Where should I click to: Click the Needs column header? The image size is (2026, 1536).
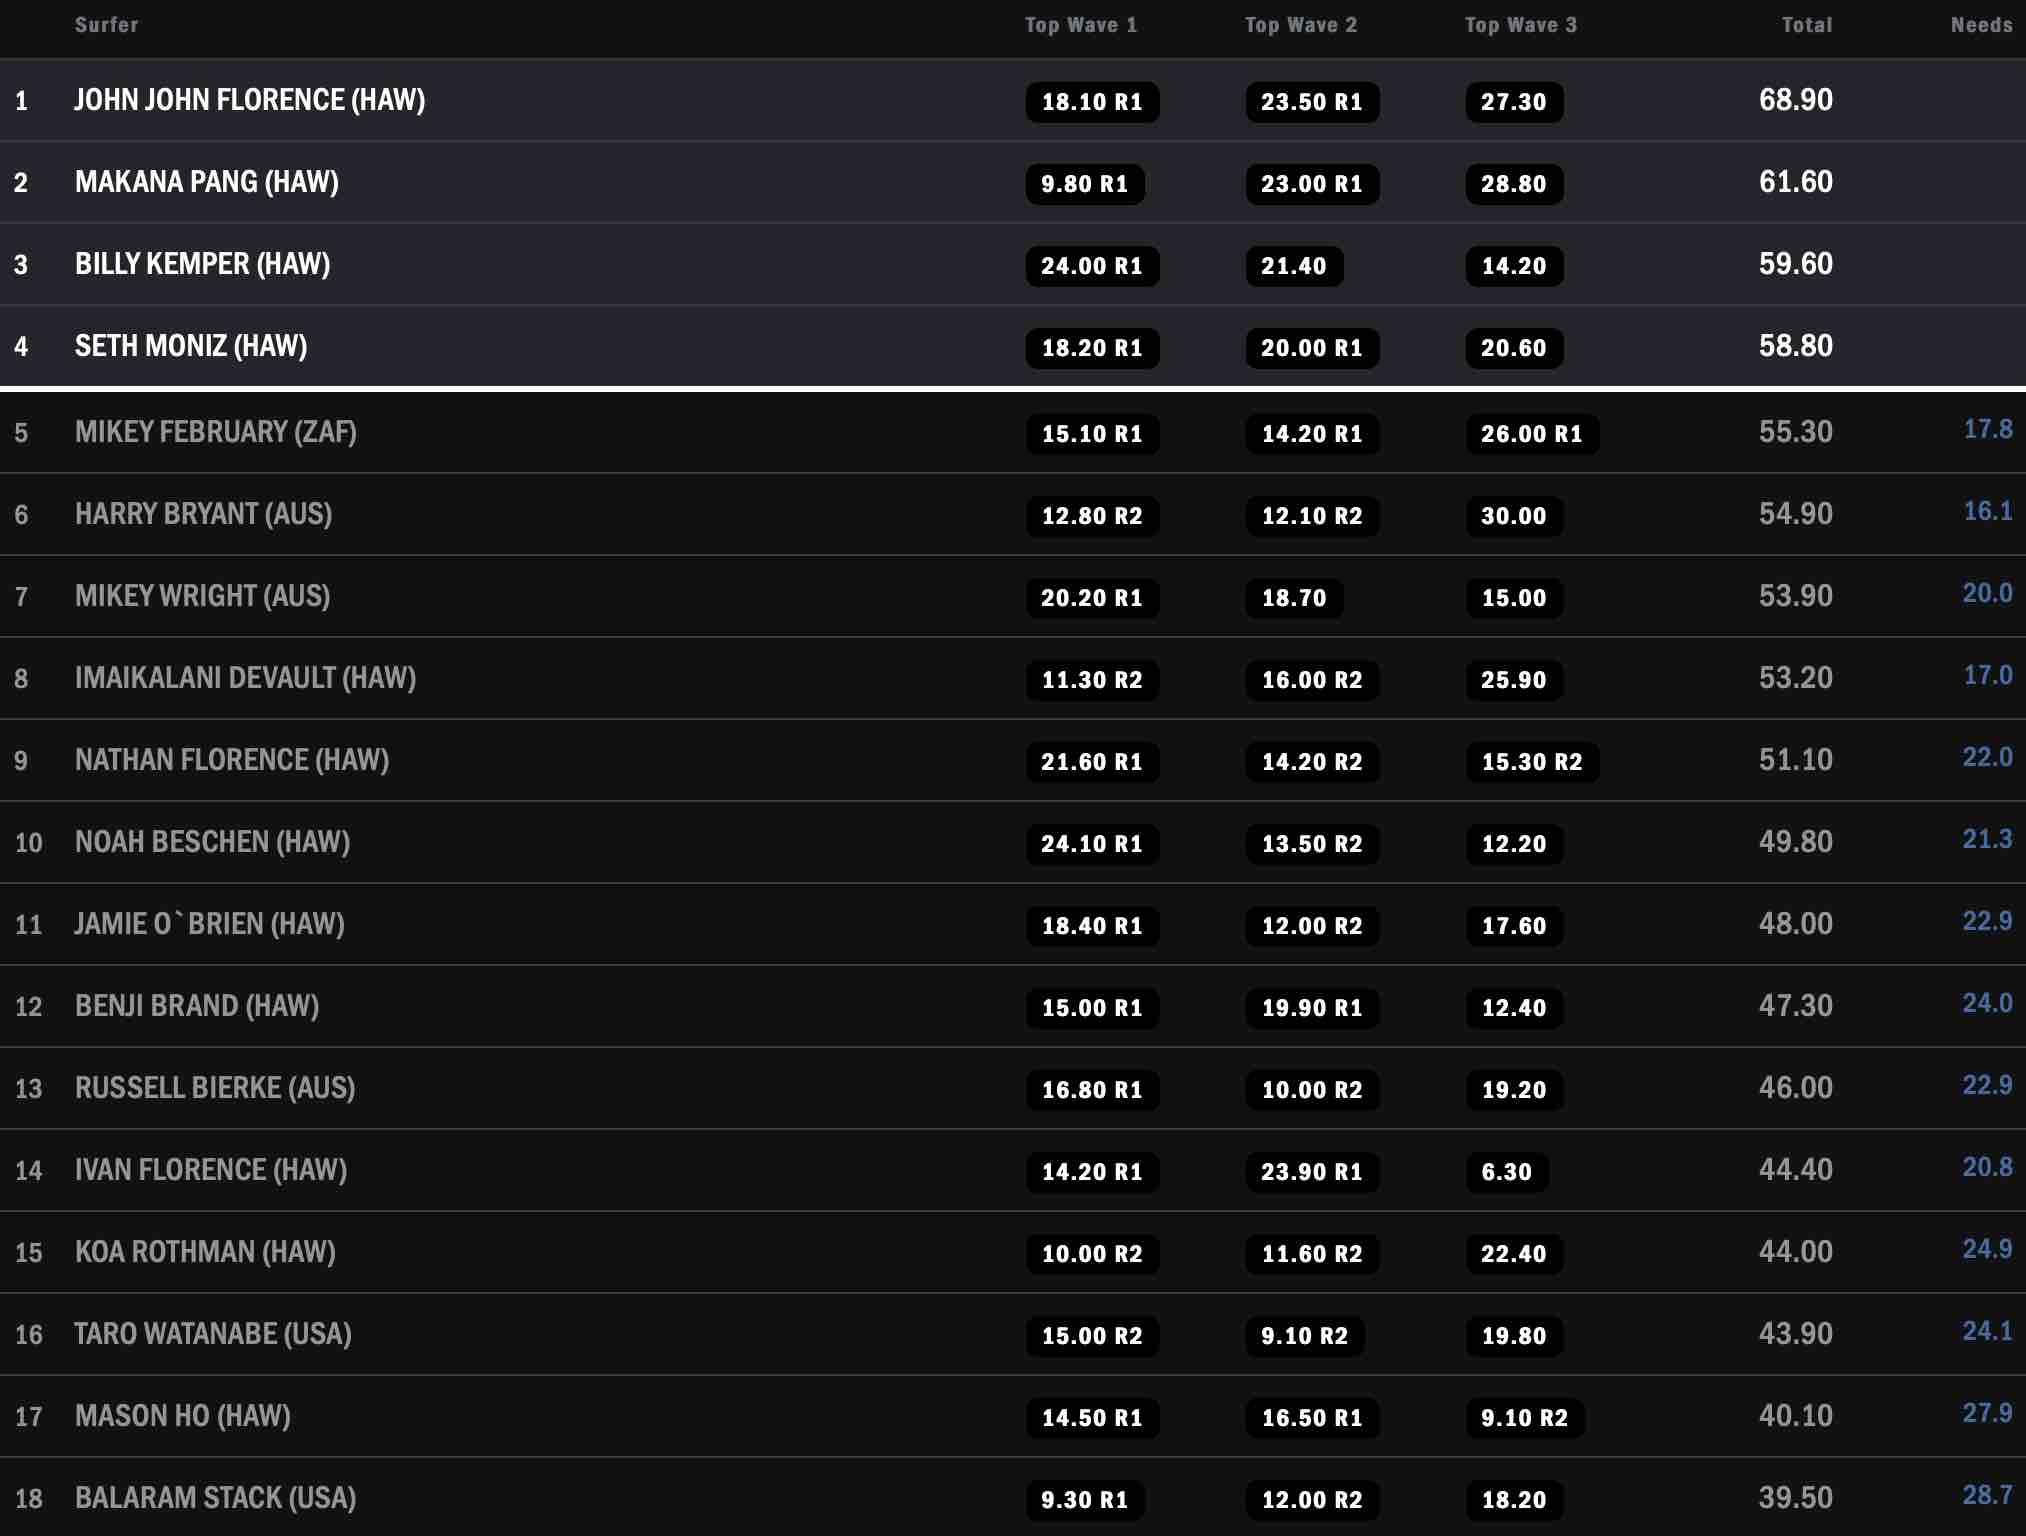pos(1981,25)
